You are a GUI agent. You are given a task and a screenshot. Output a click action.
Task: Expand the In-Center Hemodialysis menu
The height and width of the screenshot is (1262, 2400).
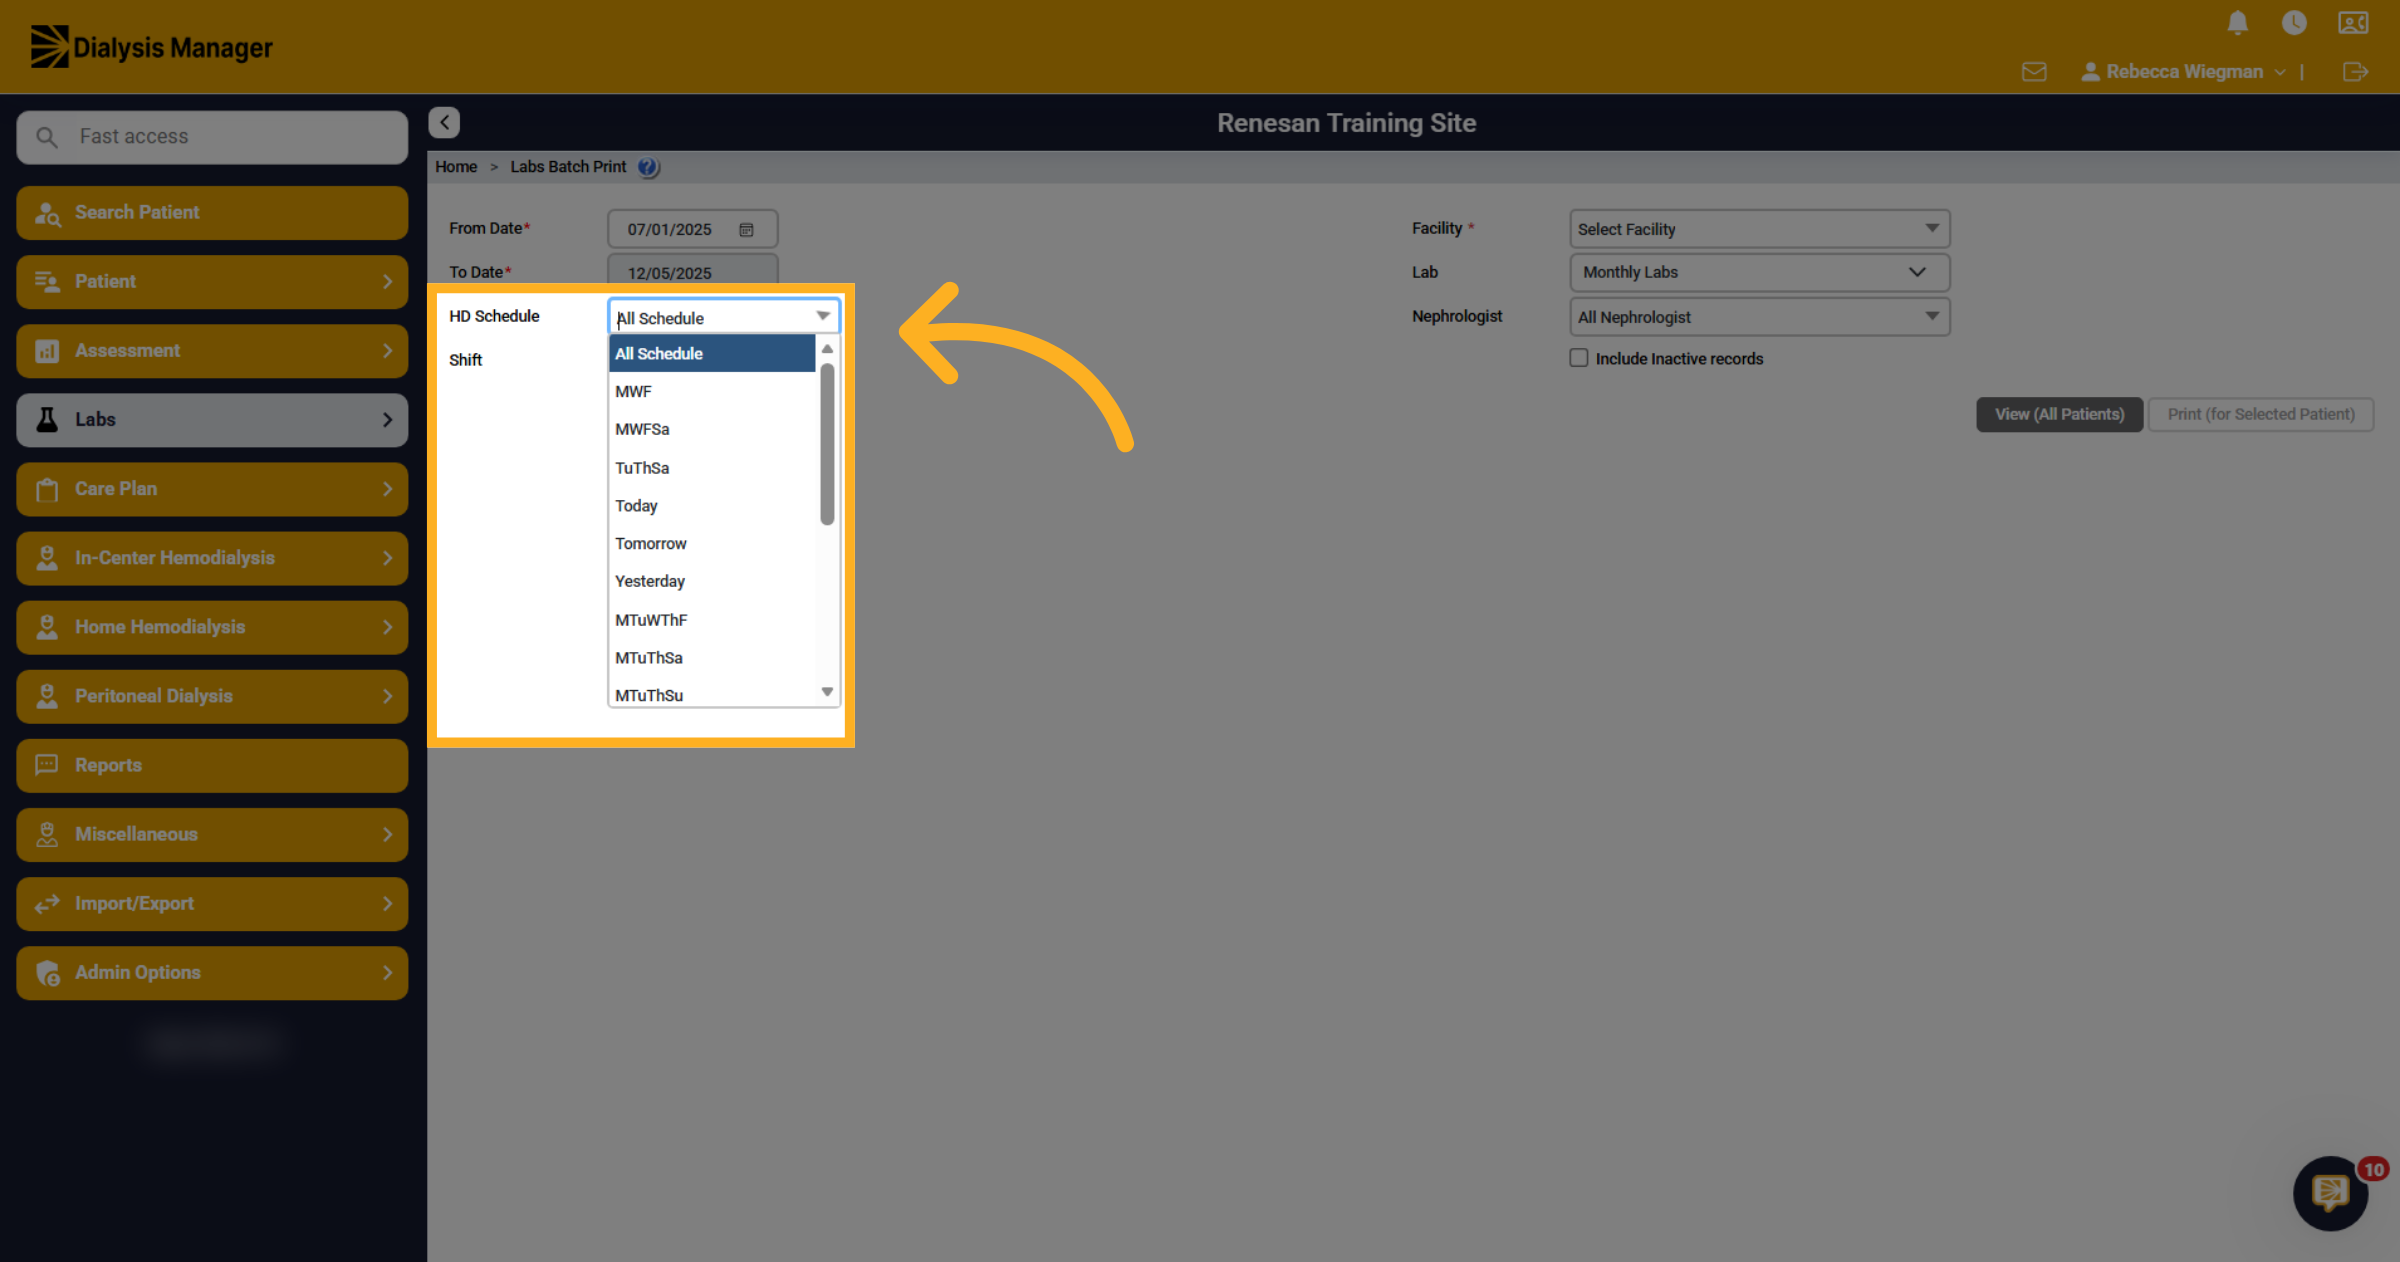(212, 558)
